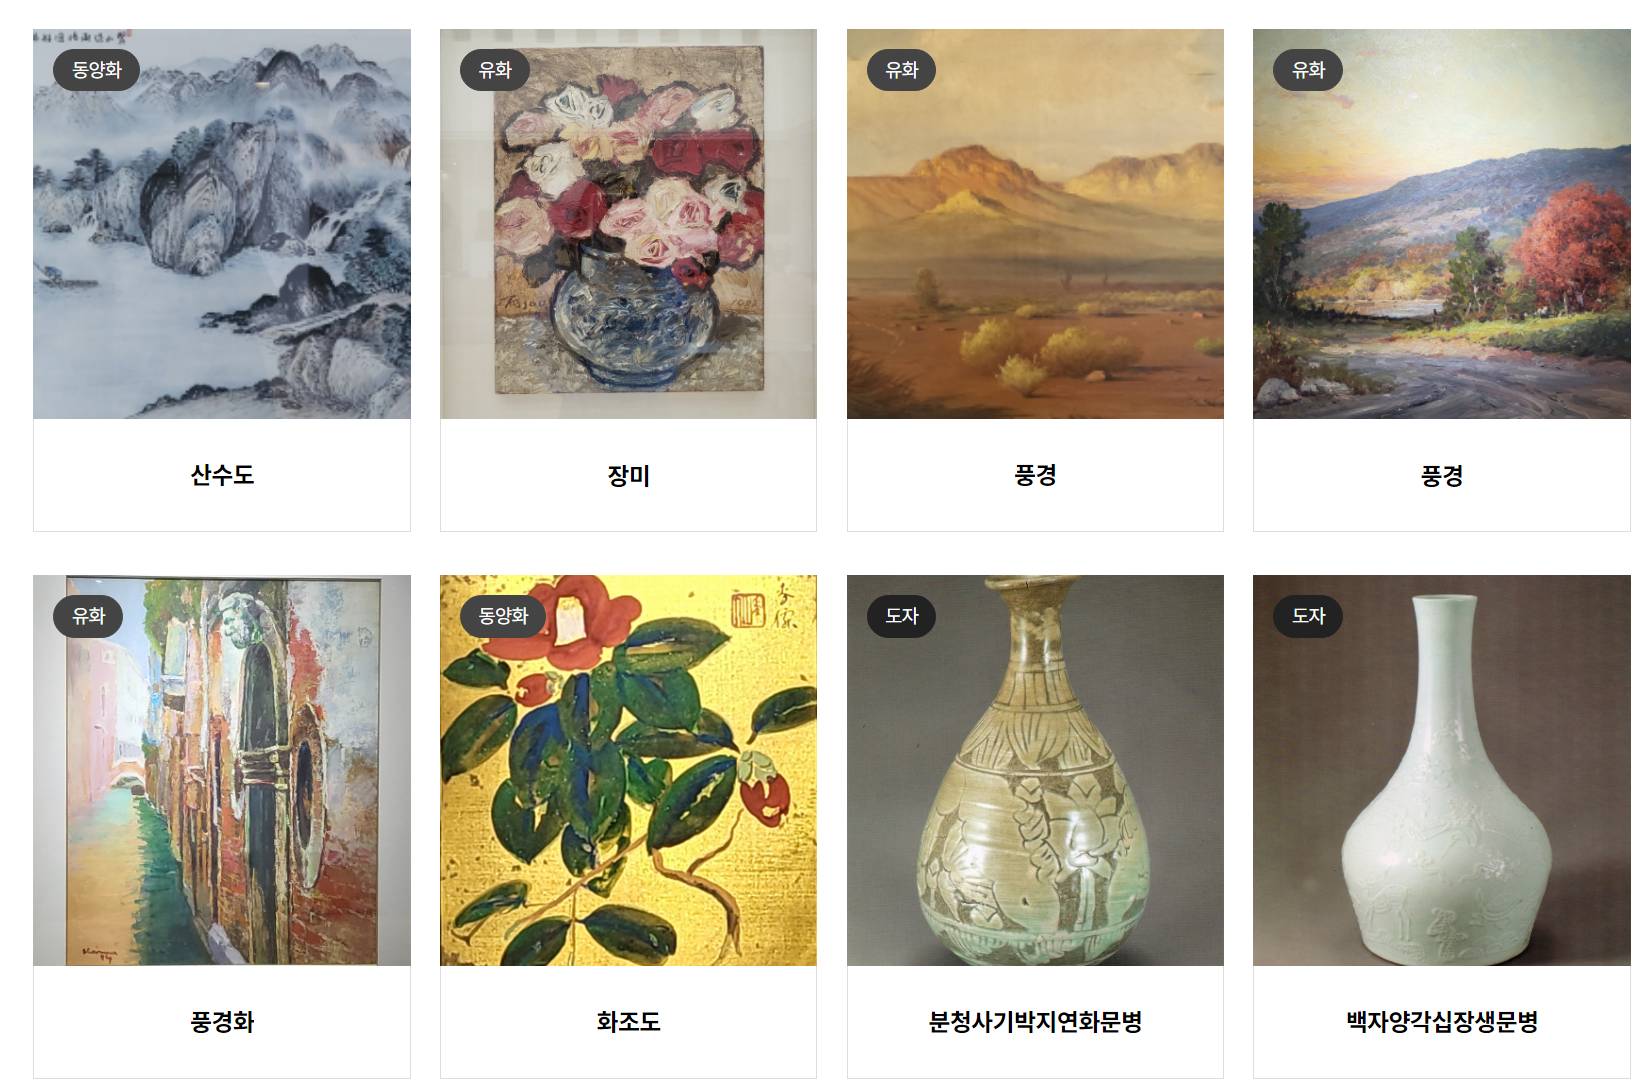View the desert mountain 풍경 painting image
Viewport: 1648px width, 1086px height.
click(1035, 224)
